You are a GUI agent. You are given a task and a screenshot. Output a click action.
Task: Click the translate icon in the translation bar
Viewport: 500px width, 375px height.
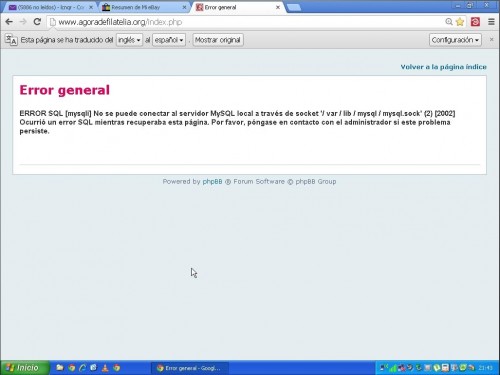coord(11,40)
